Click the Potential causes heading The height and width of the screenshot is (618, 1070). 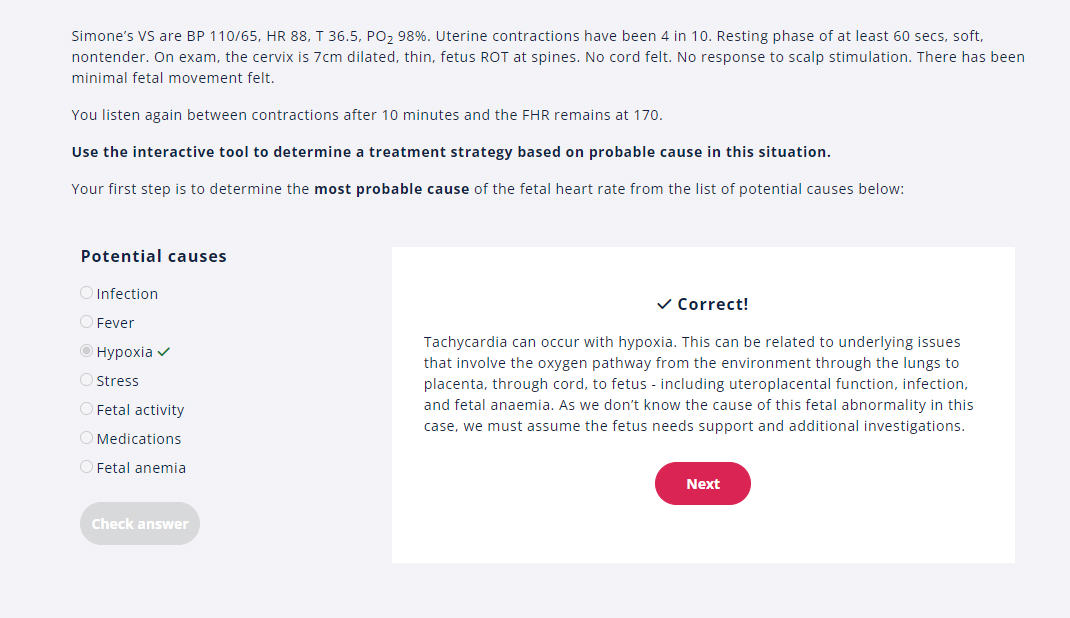tap(153, 256)
